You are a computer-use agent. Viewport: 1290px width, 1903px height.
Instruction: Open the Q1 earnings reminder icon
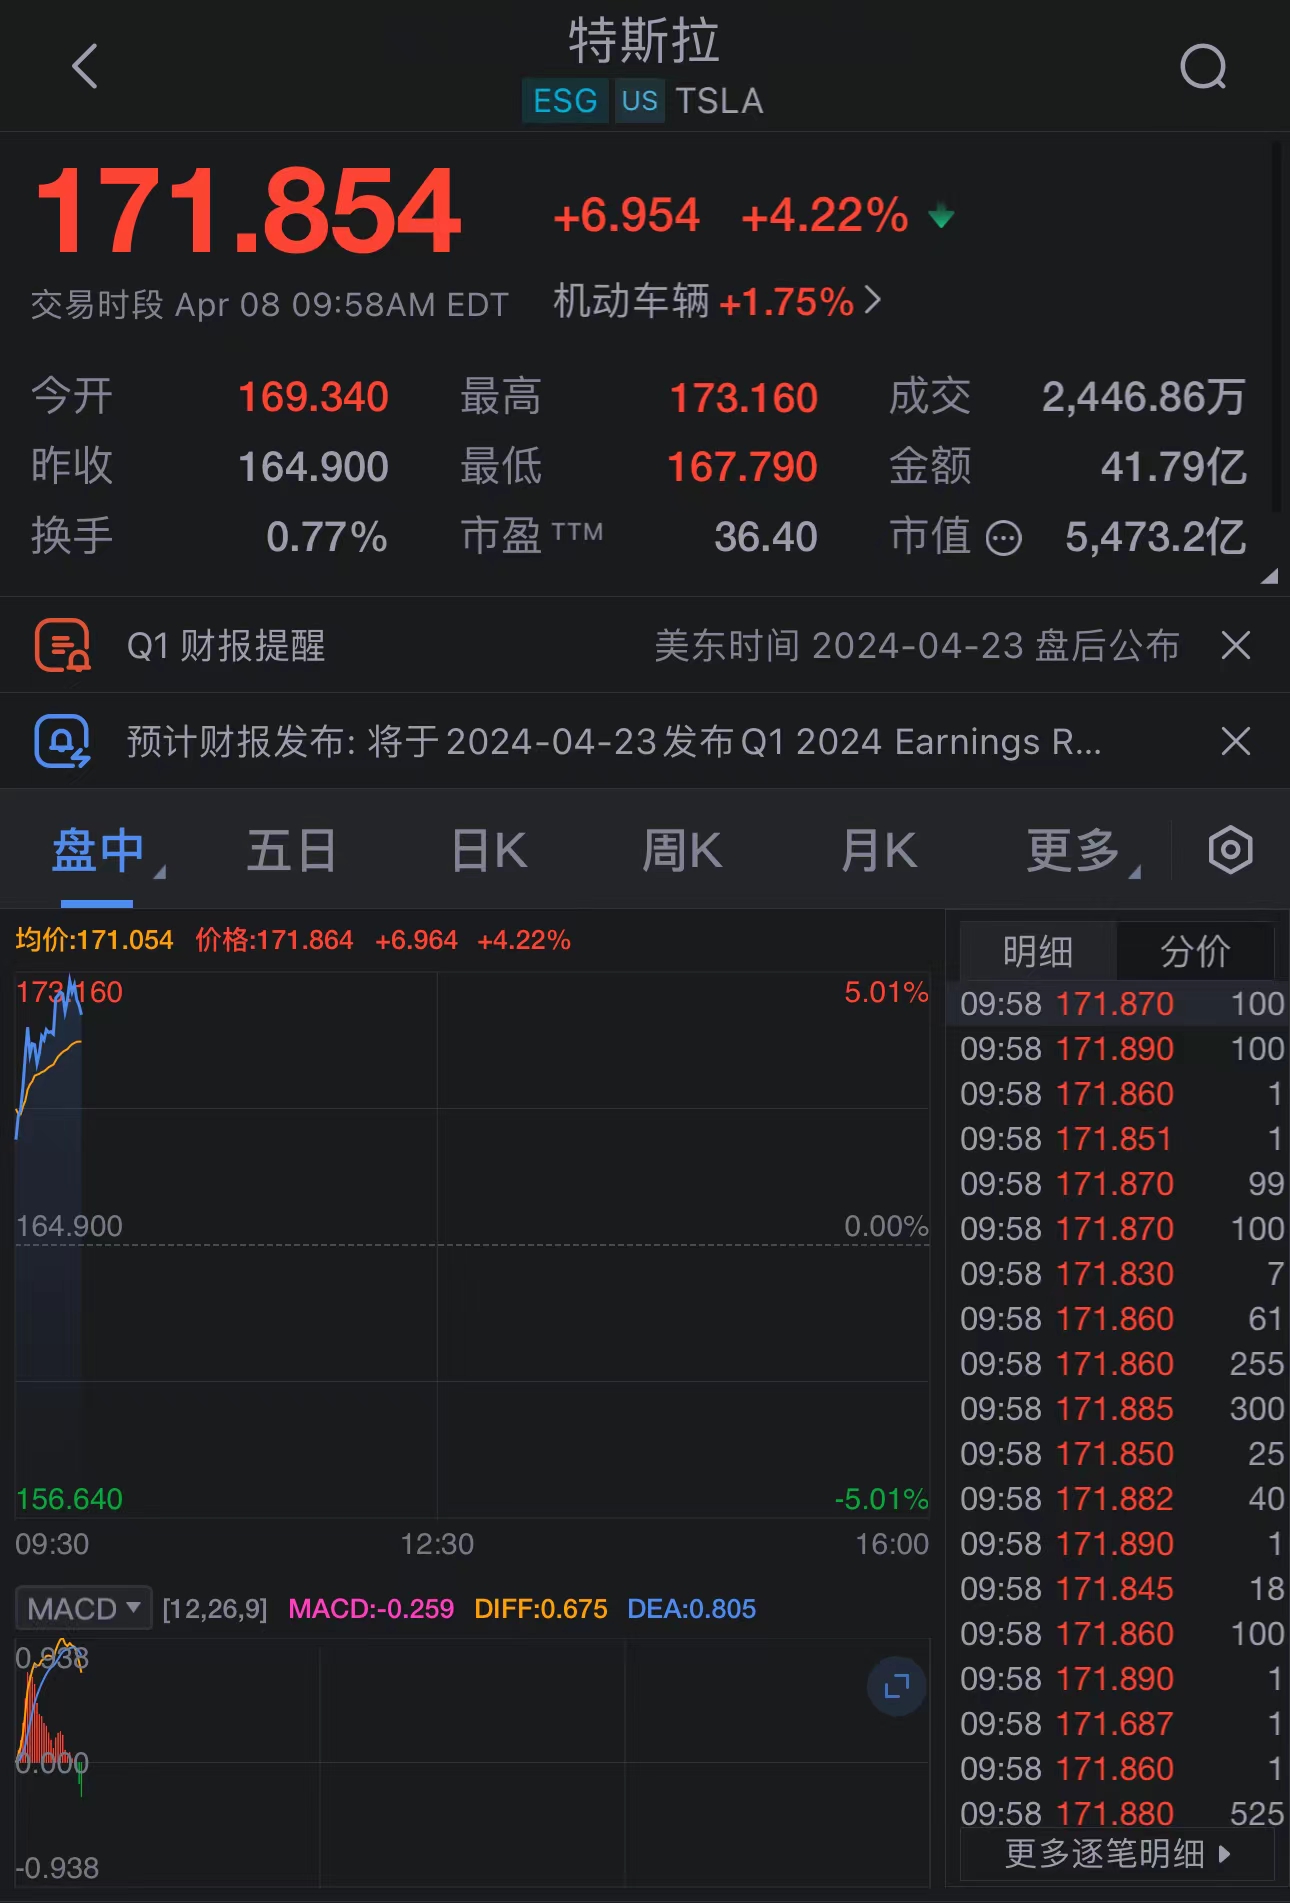pyautogui.click(x=62, y=646)
